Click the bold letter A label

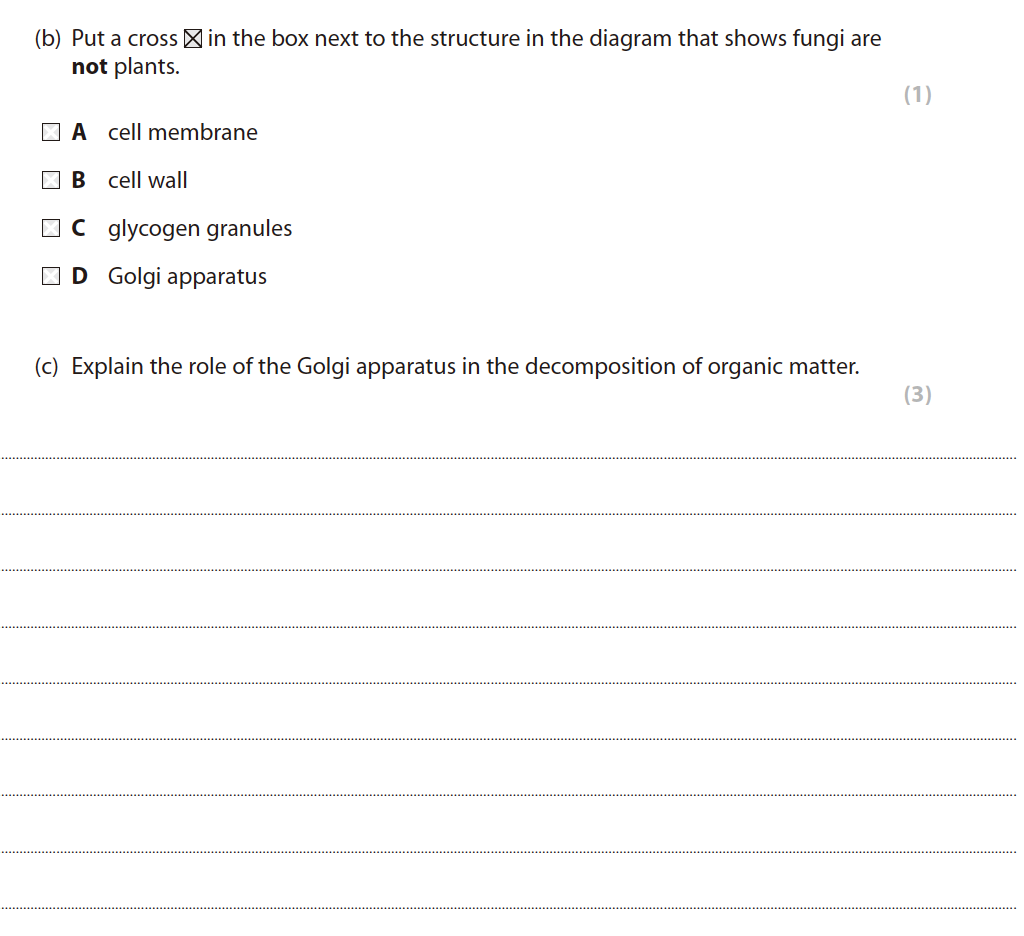79,132
